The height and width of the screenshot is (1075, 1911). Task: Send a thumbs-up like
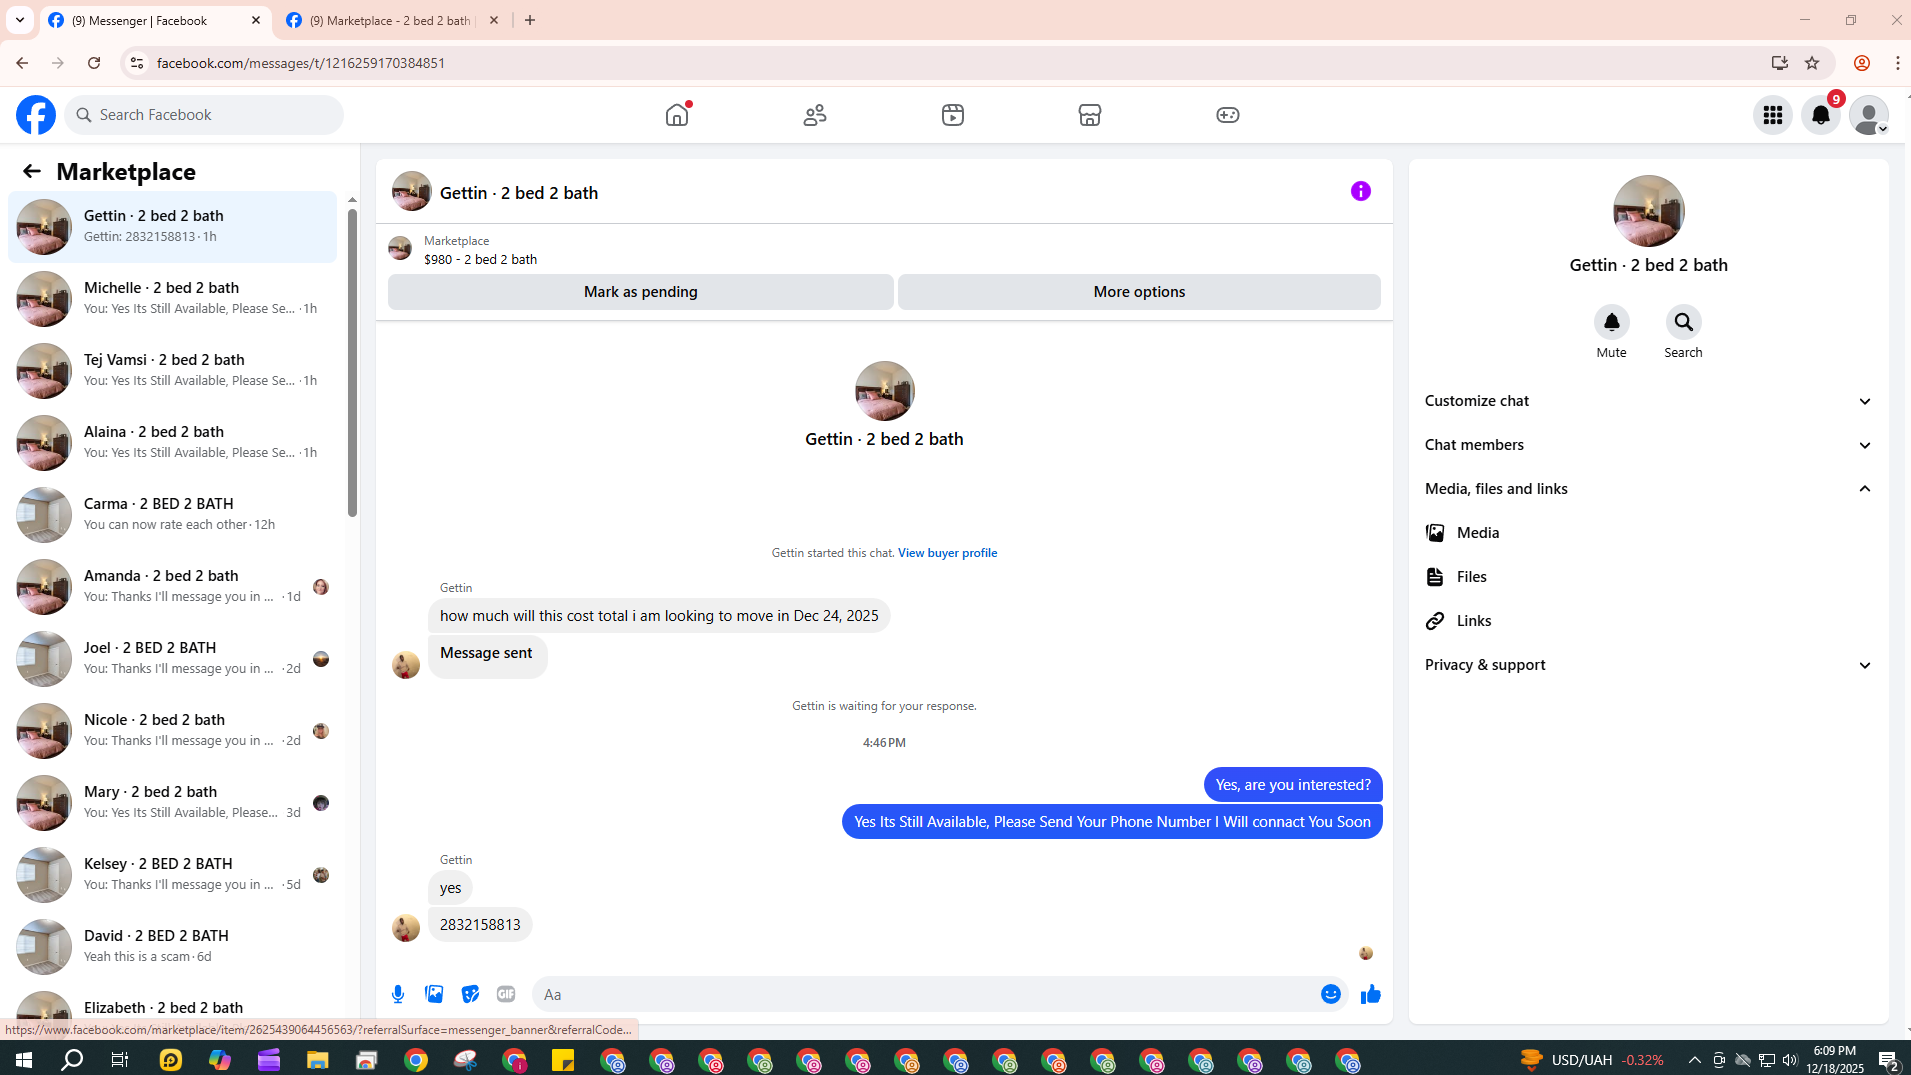1371,994
